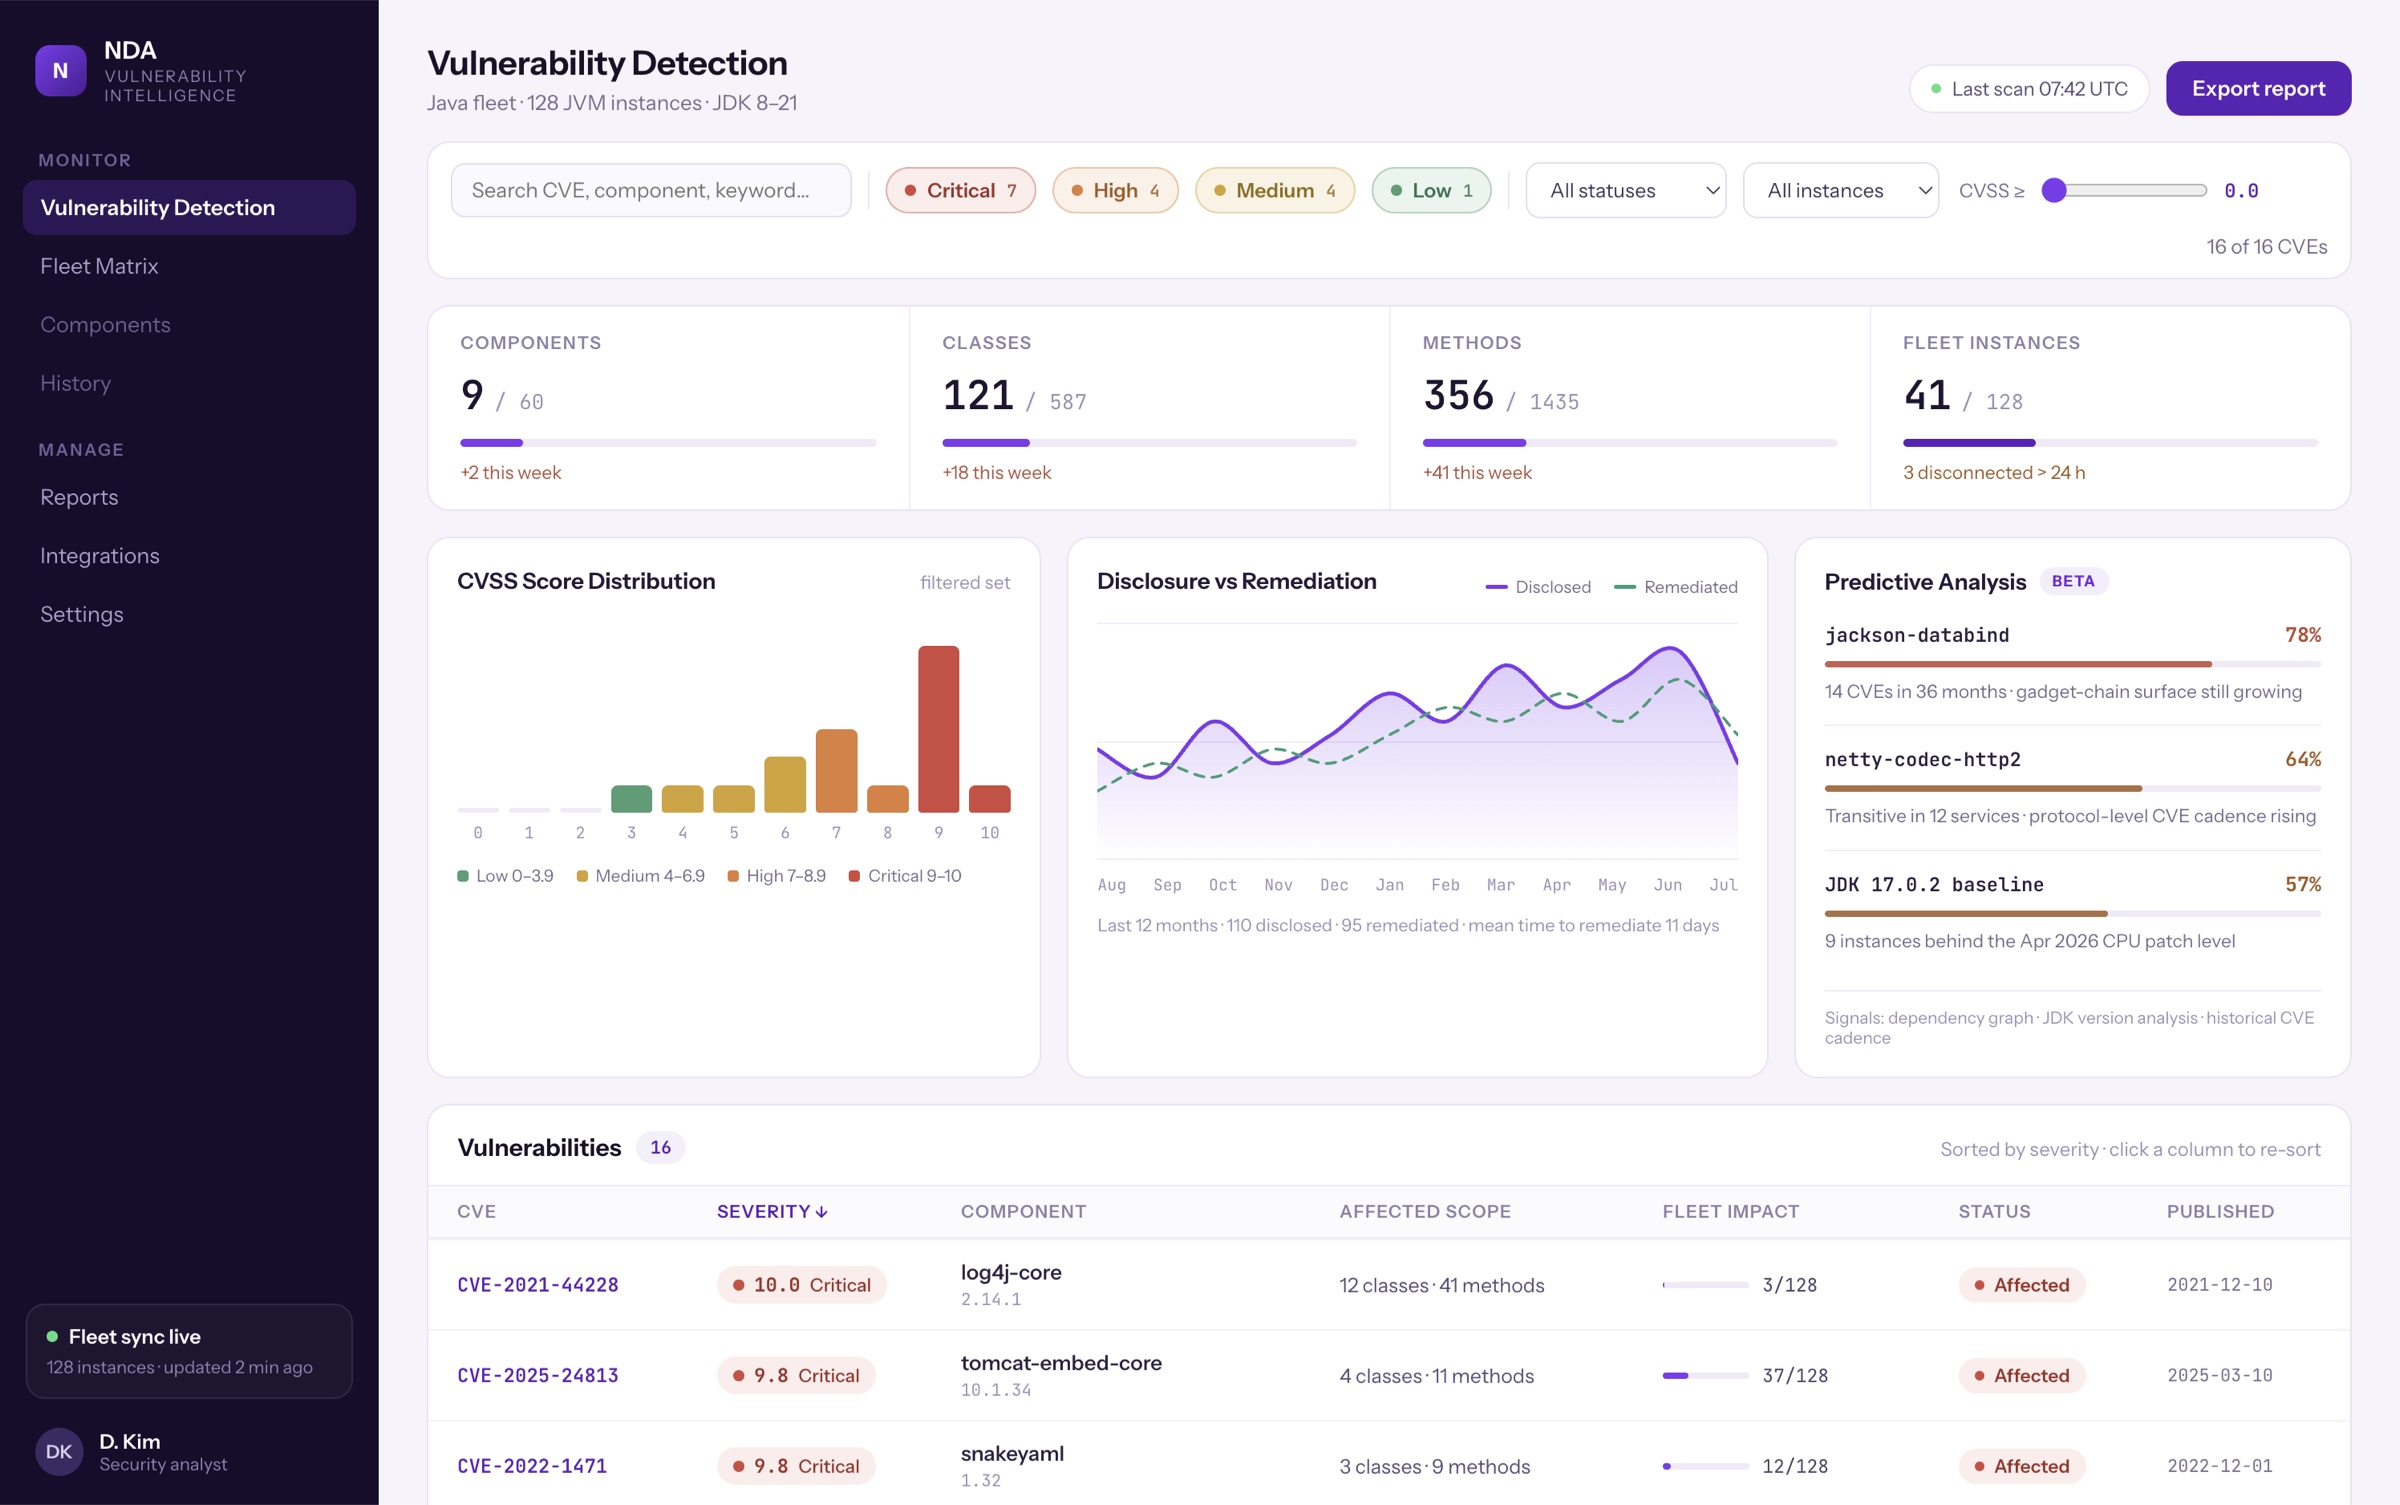Sort table by Affected Scope header
2400x1505 pixels.
tap(1425, 1211)
